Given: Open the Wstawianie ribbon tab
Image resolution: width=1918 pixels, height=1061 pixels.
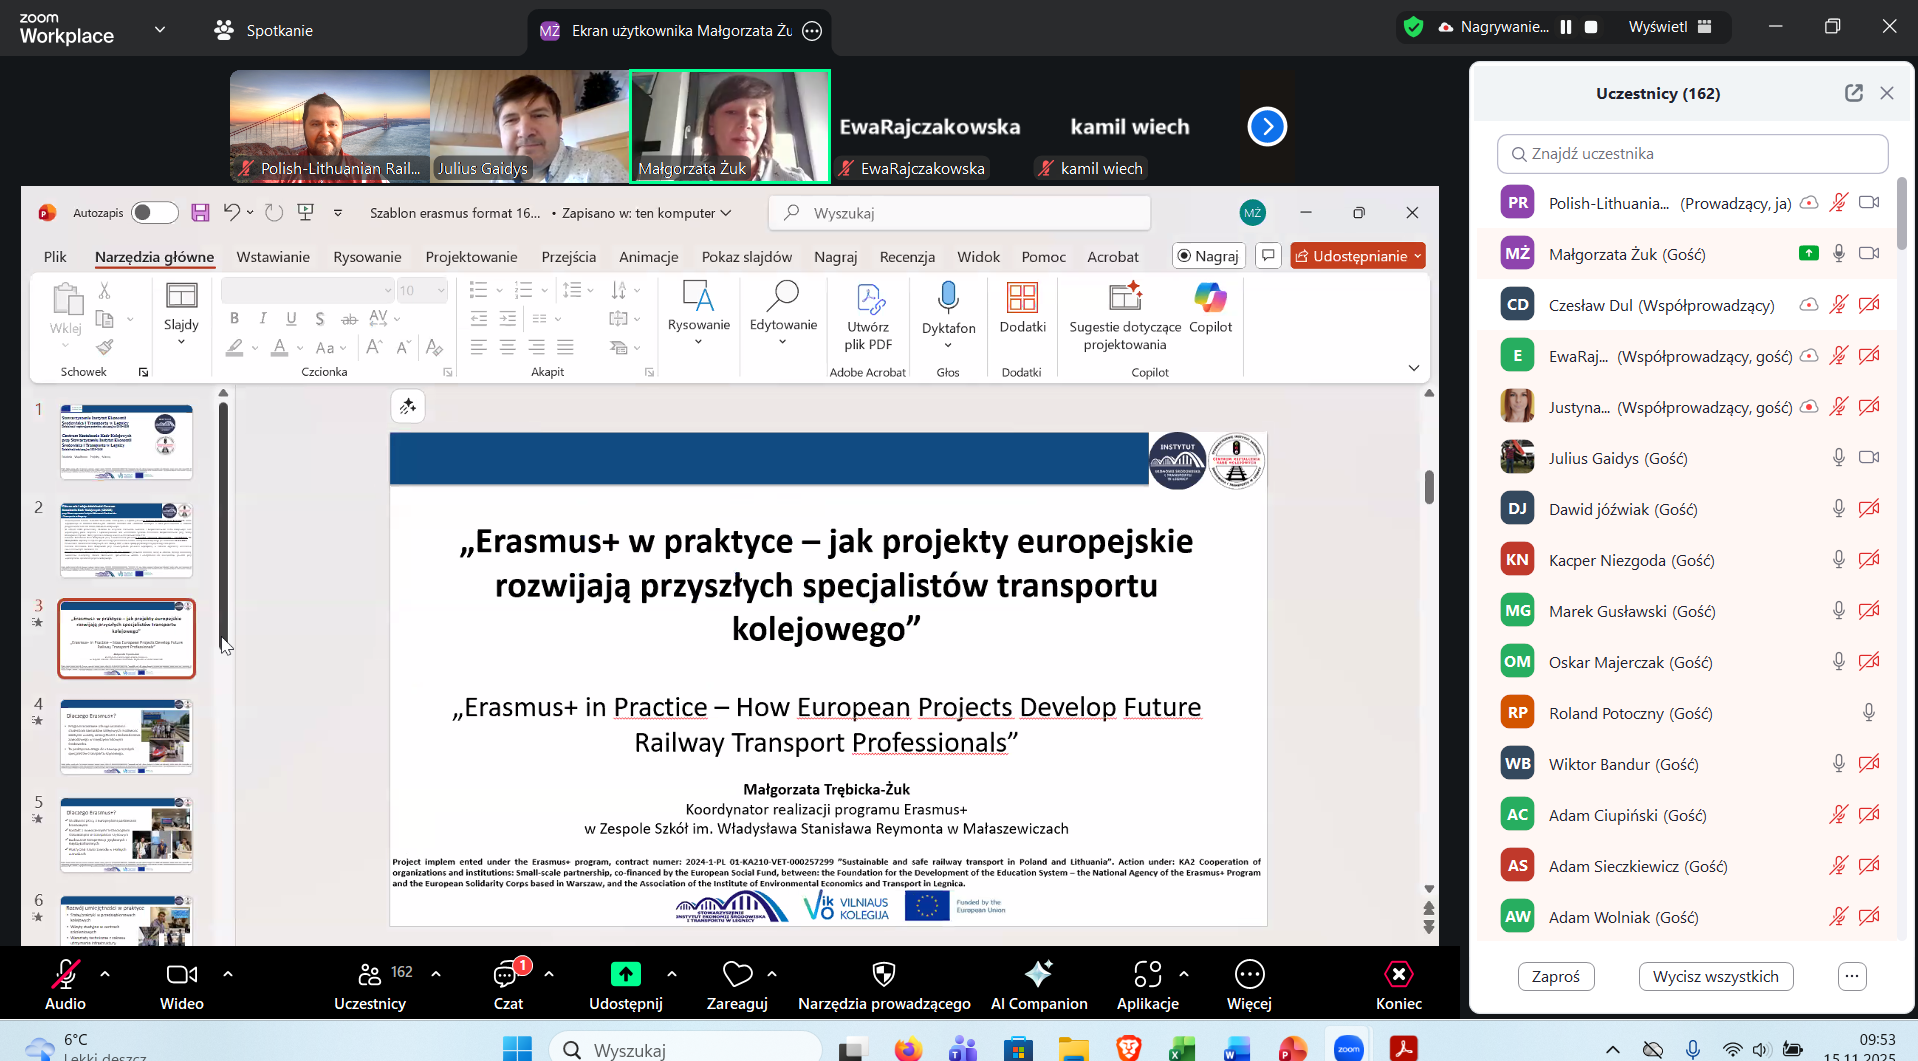Looking at the screenshot, I should click(273, 257).
